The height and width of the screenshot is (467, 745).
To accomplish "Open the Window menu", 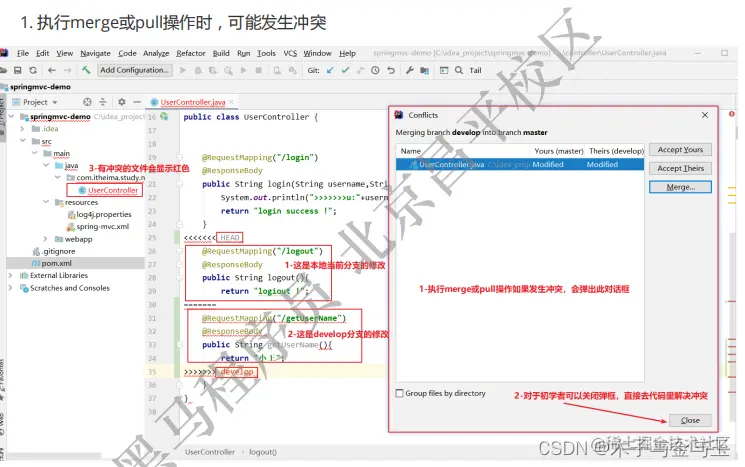I will tap(317, 53).
